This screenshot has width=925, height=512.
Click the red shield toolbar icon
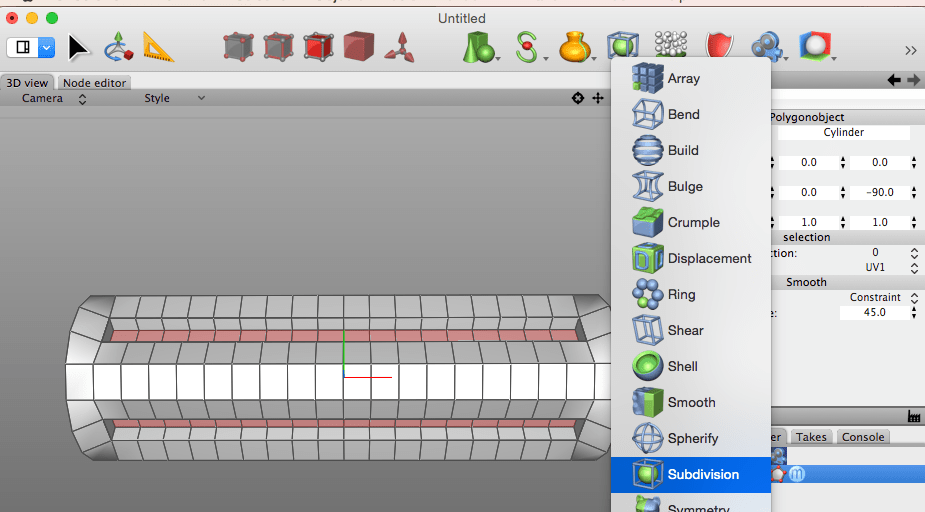[719, 45]
